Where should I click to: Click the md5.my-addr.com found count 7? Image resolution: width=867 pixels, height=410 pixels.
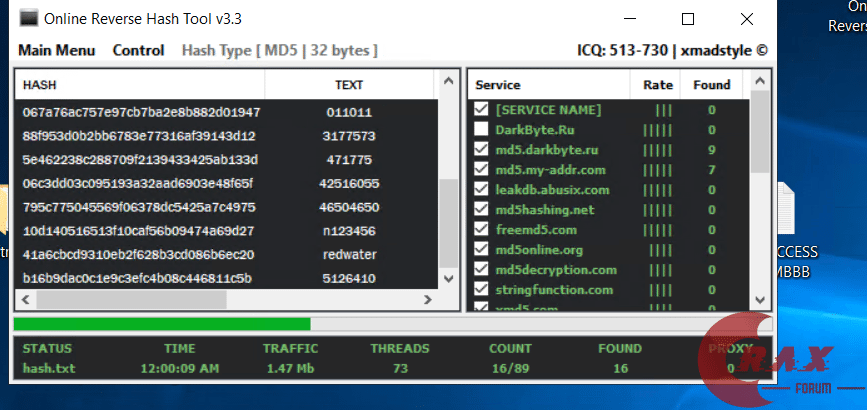point(712,169)
